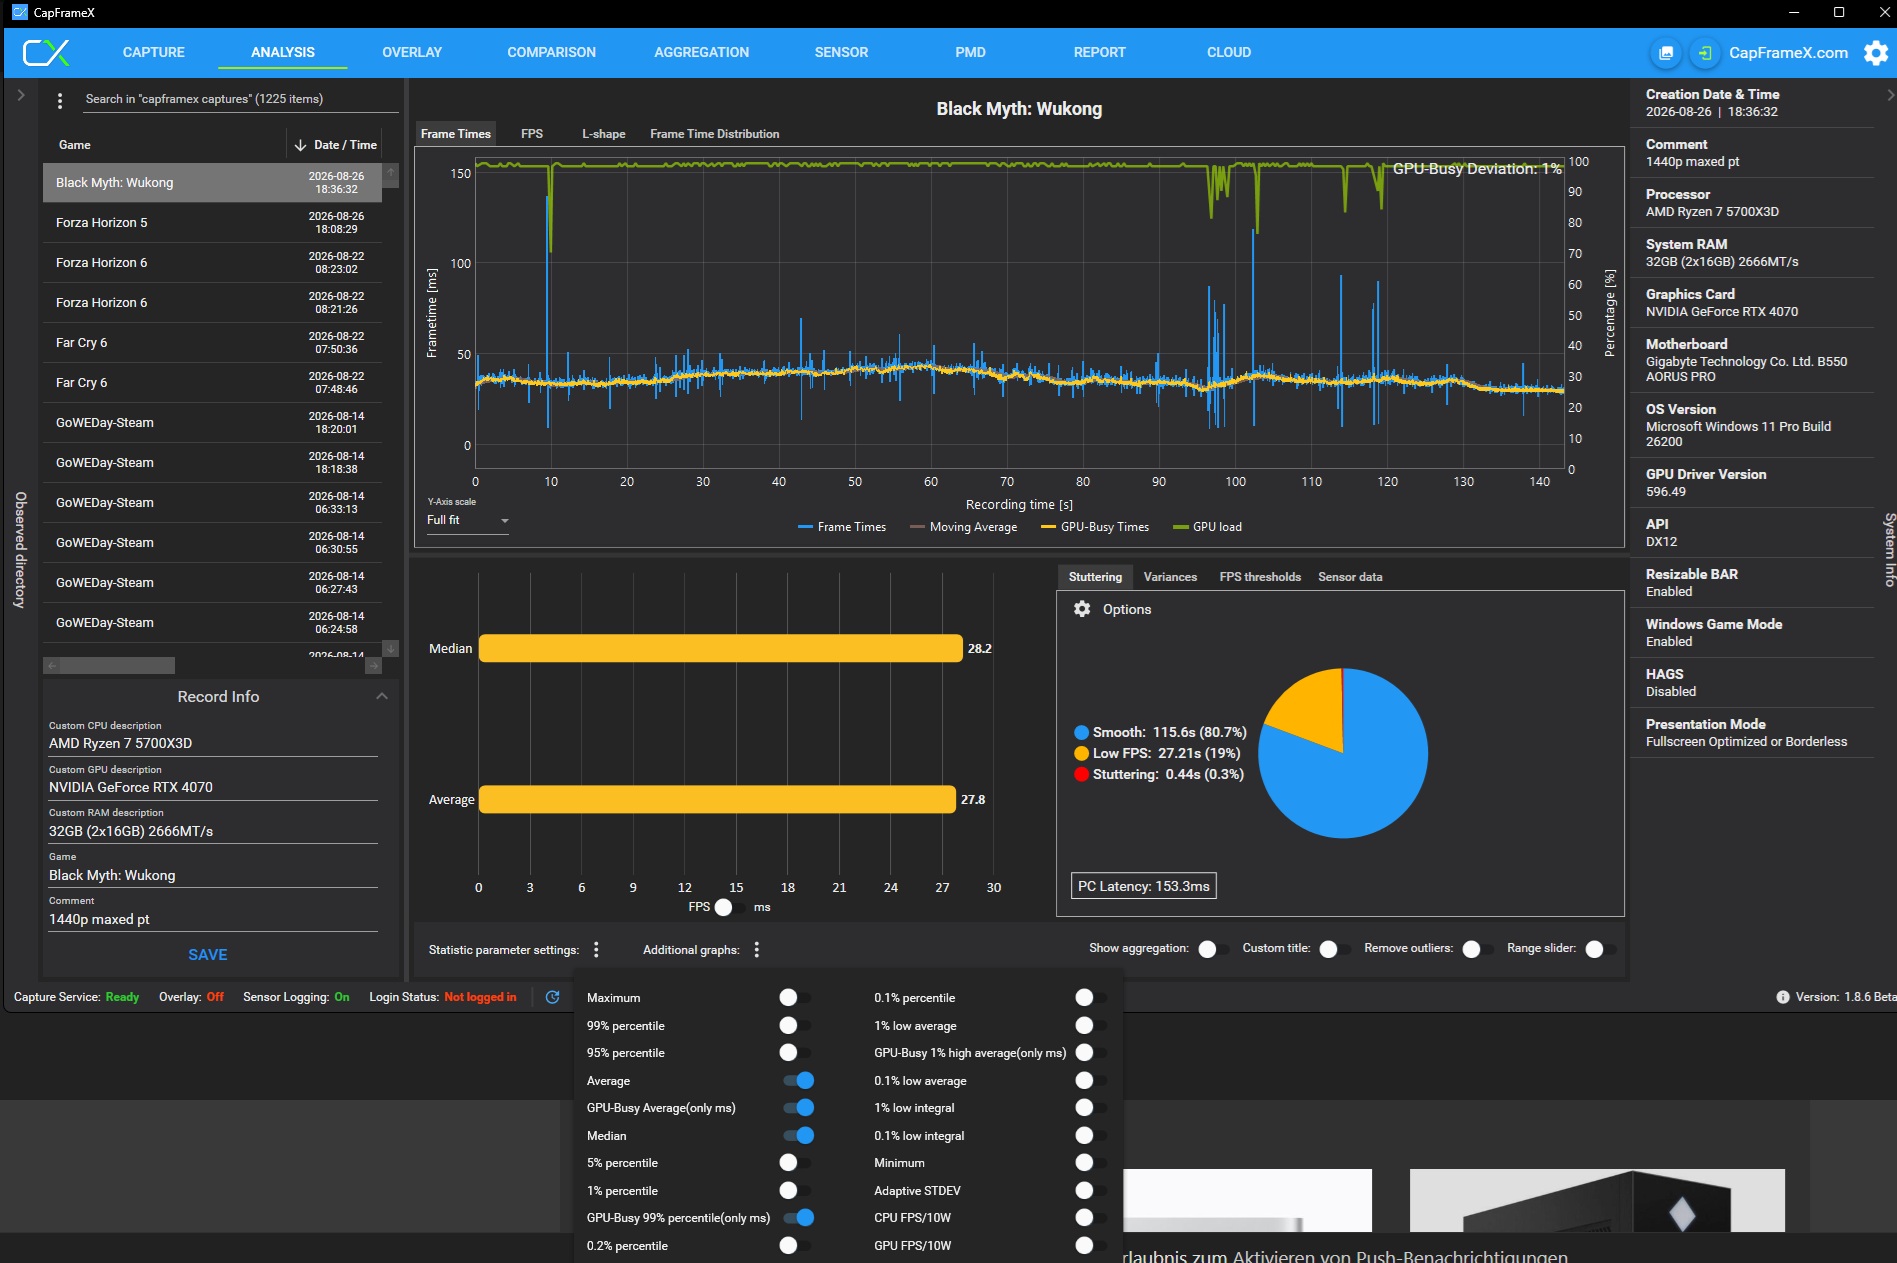Image resolution: width=1897 pixels, height=1263 pixels.
Task: Click the Smooth blue legend swatch
Action: tap(1081, 732)
